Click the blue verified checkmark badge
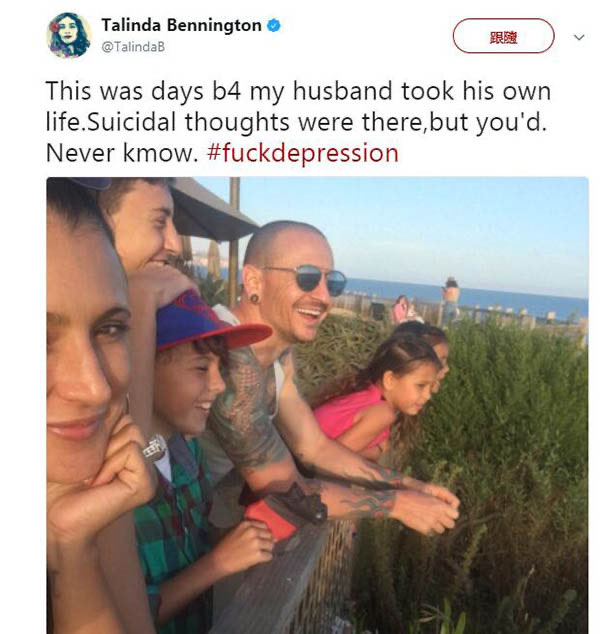 pyautogui.click(x=274, y=25)
